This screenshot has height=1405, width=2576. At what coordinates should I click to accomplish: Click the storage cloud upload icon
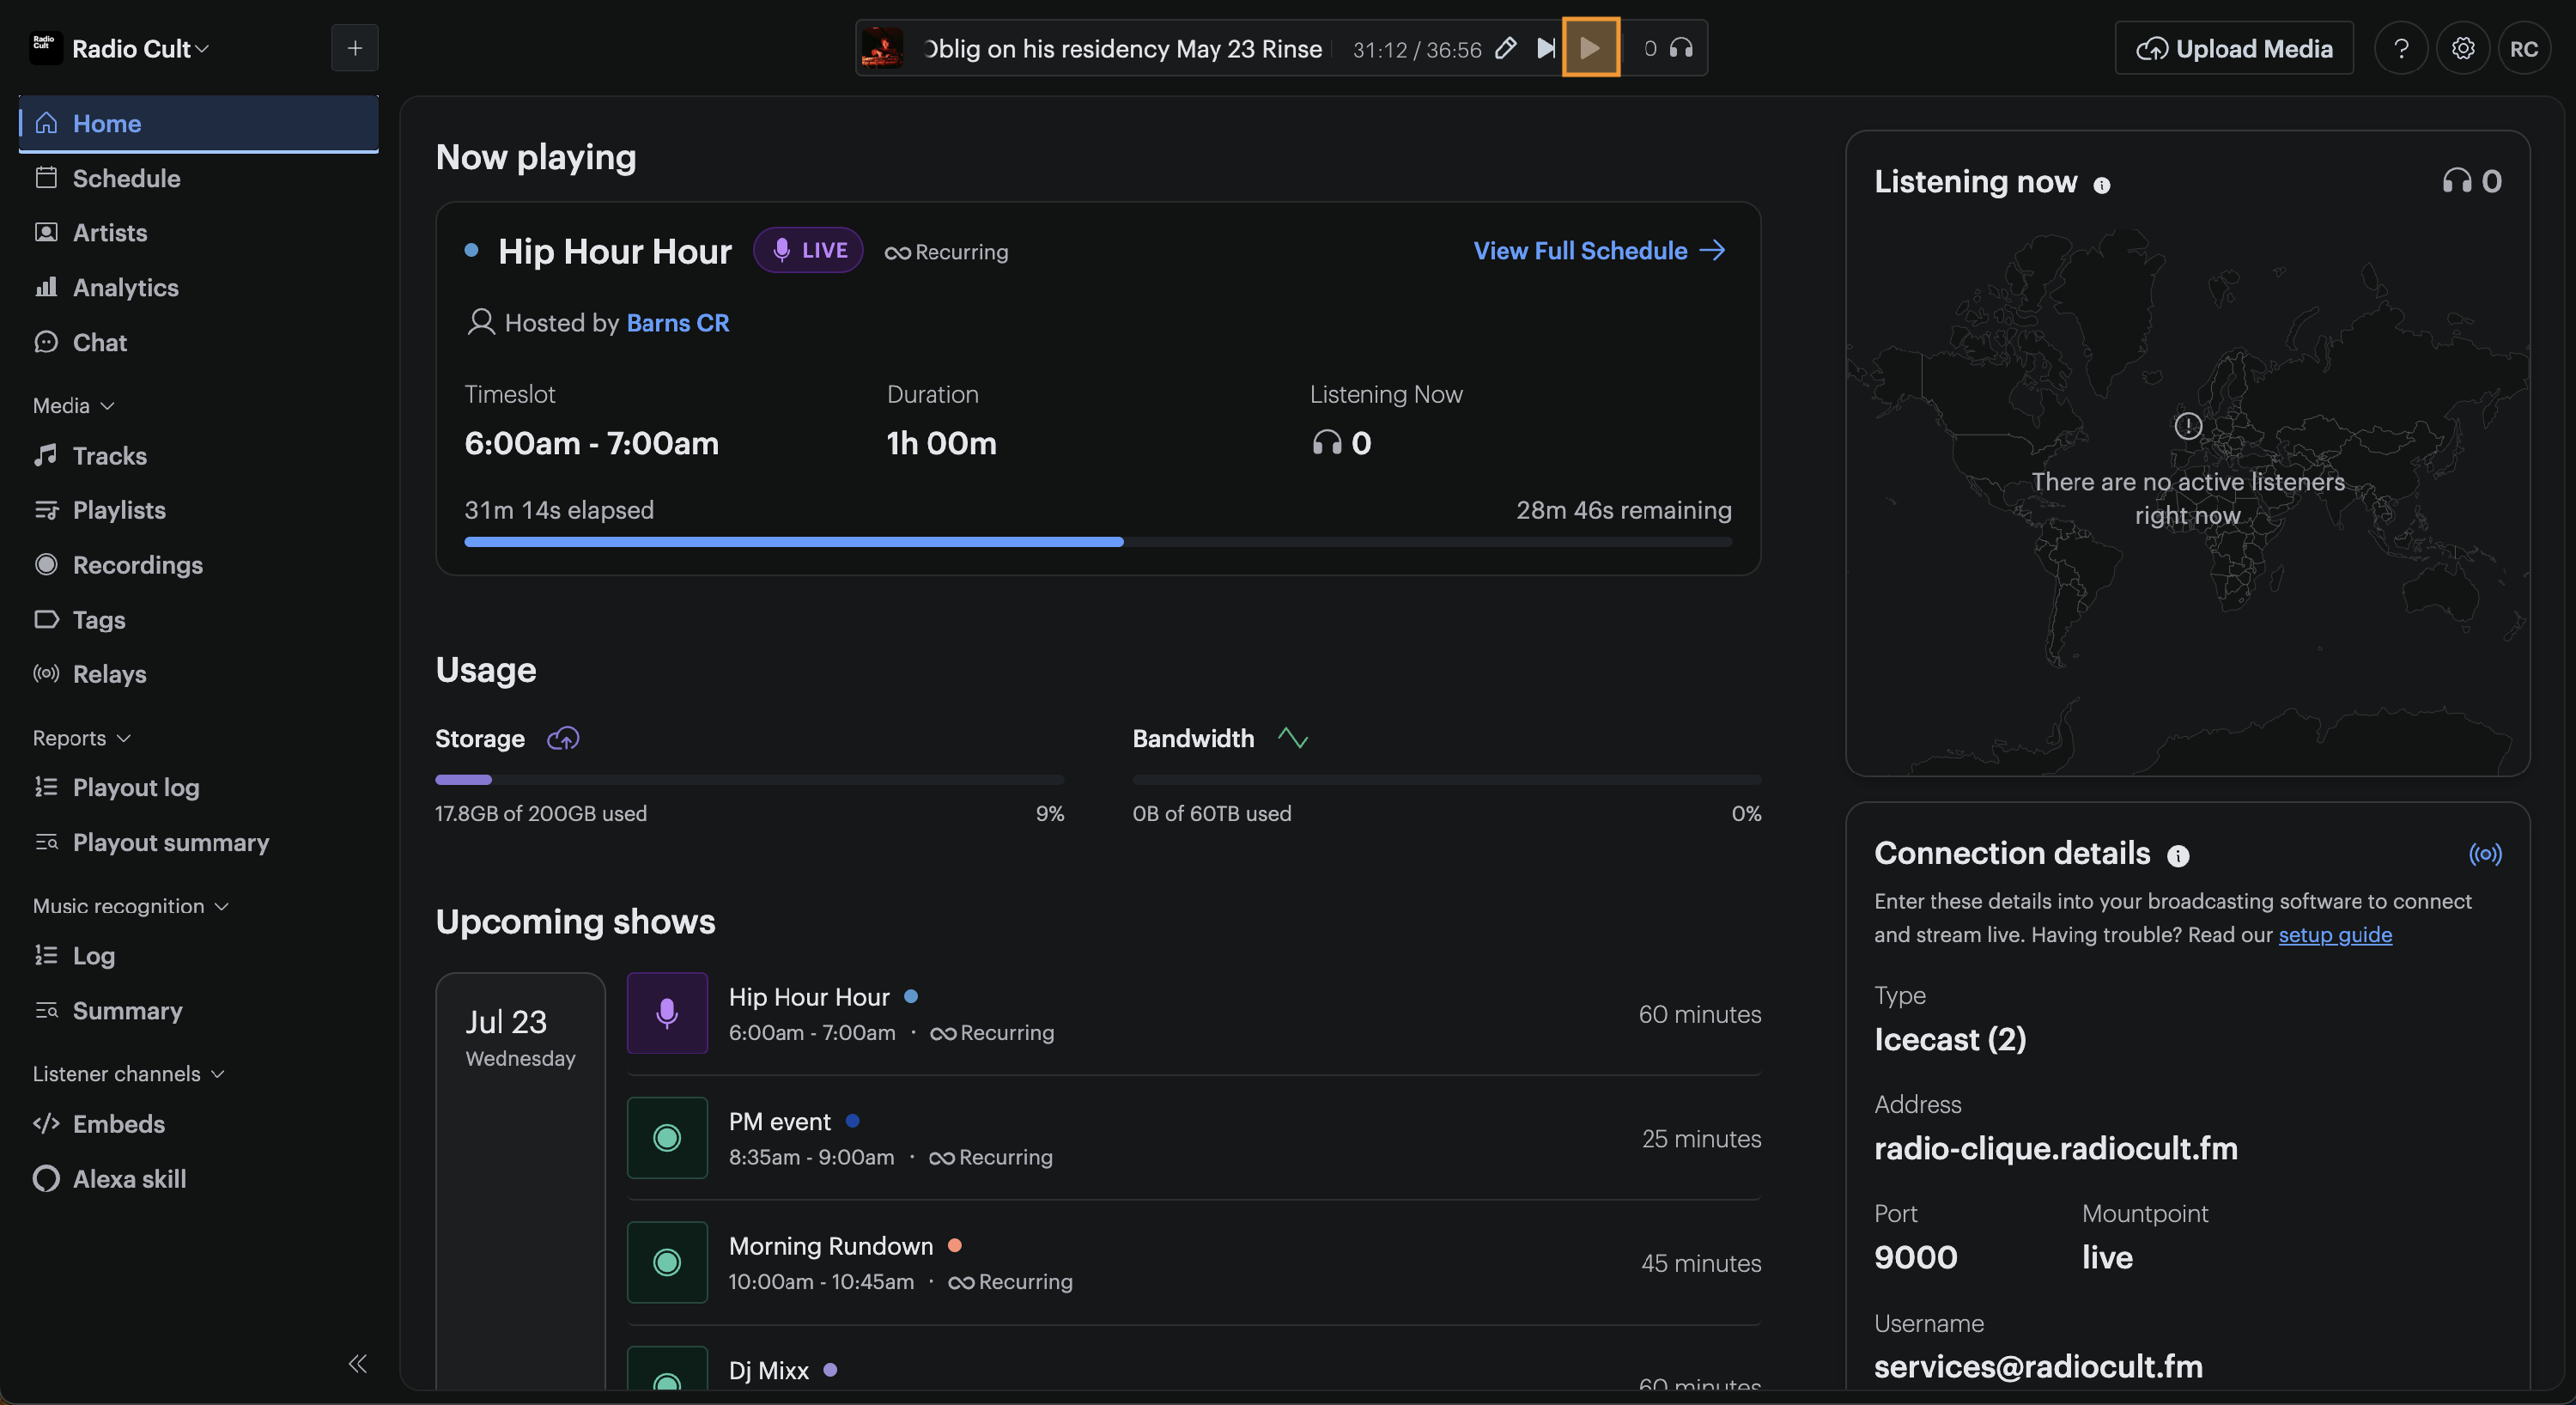click(563, 738)
